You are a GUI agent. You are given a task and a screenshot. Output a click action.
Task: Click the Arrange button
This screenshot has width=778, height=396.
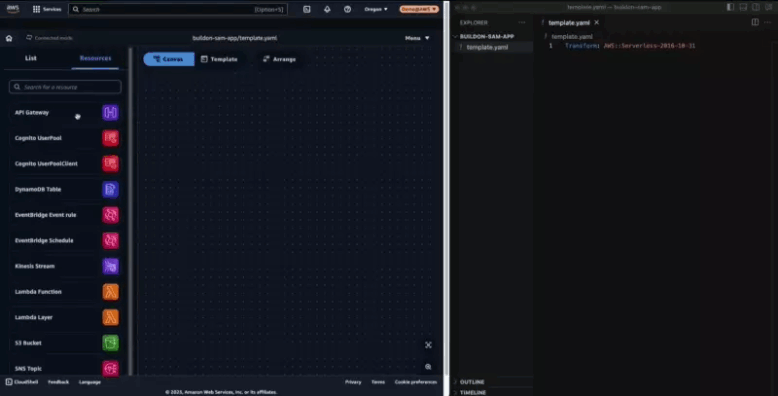(279, 59)
